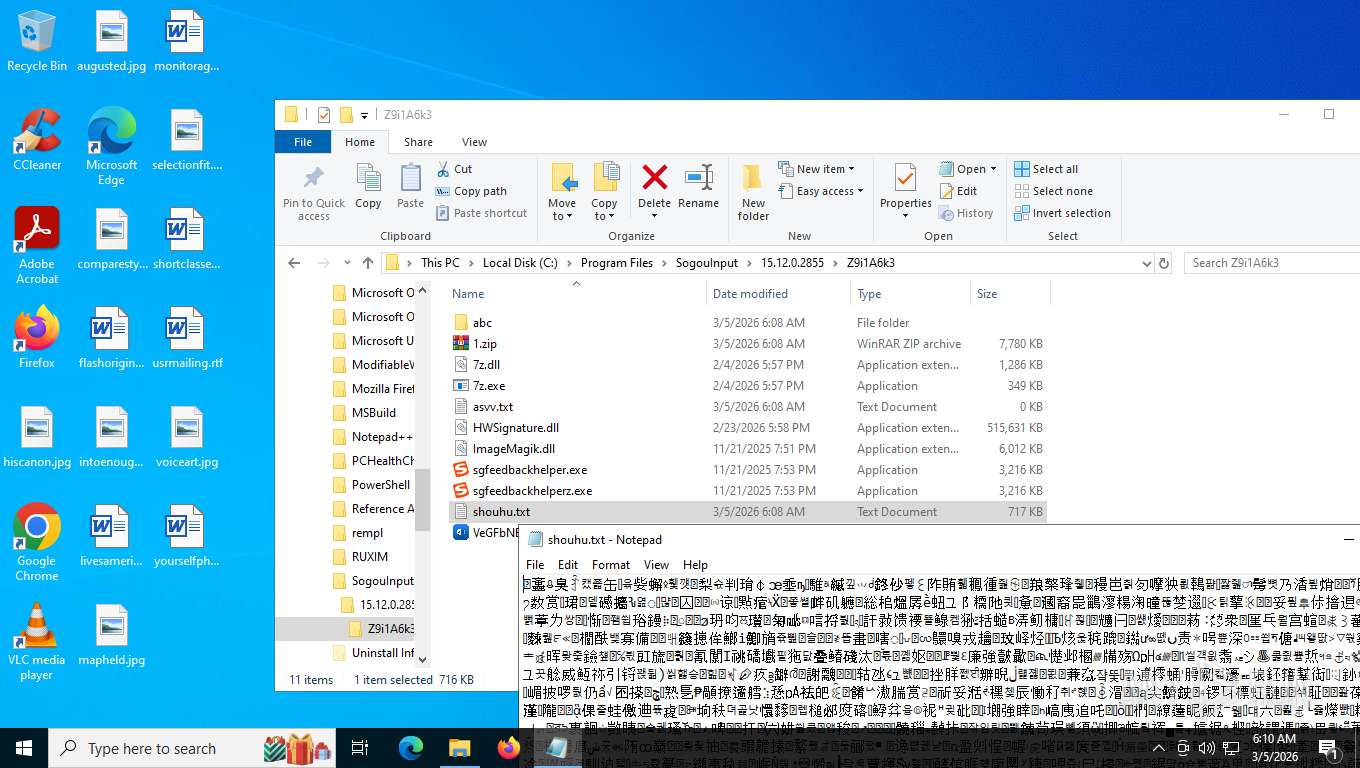Viewport: 1360px width, 768px height.
Task: Expand the address bar history dropdown
Action: 1146,263
